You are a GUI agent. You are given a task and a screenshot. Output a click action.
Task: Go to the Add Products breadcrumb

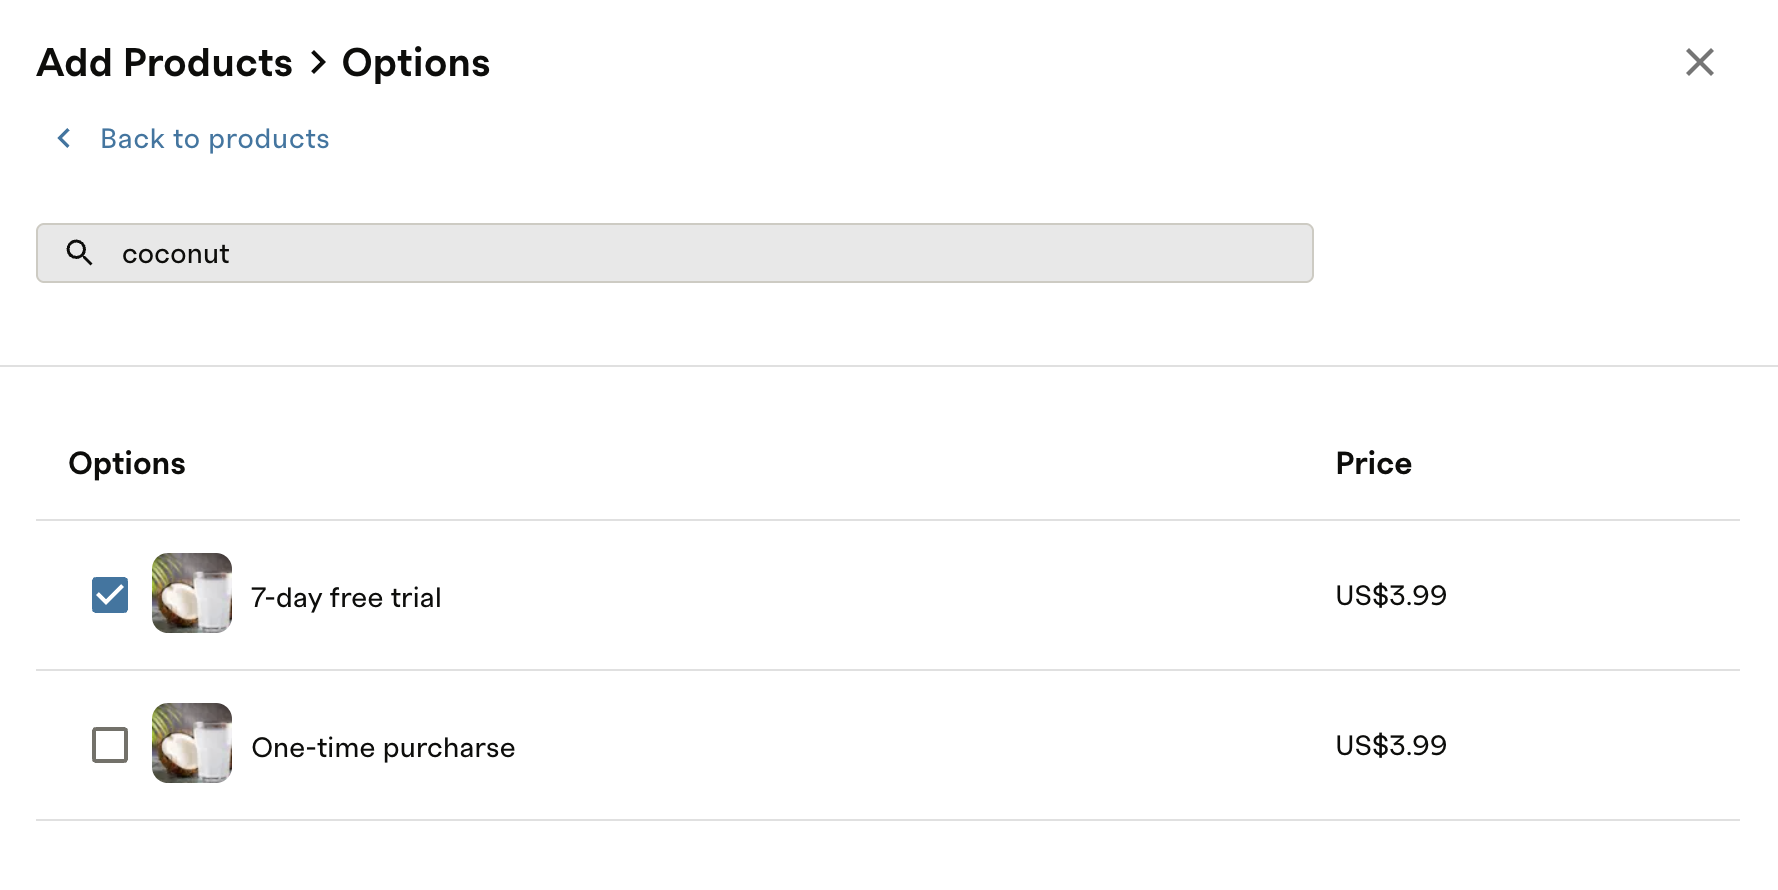[165, 63]
